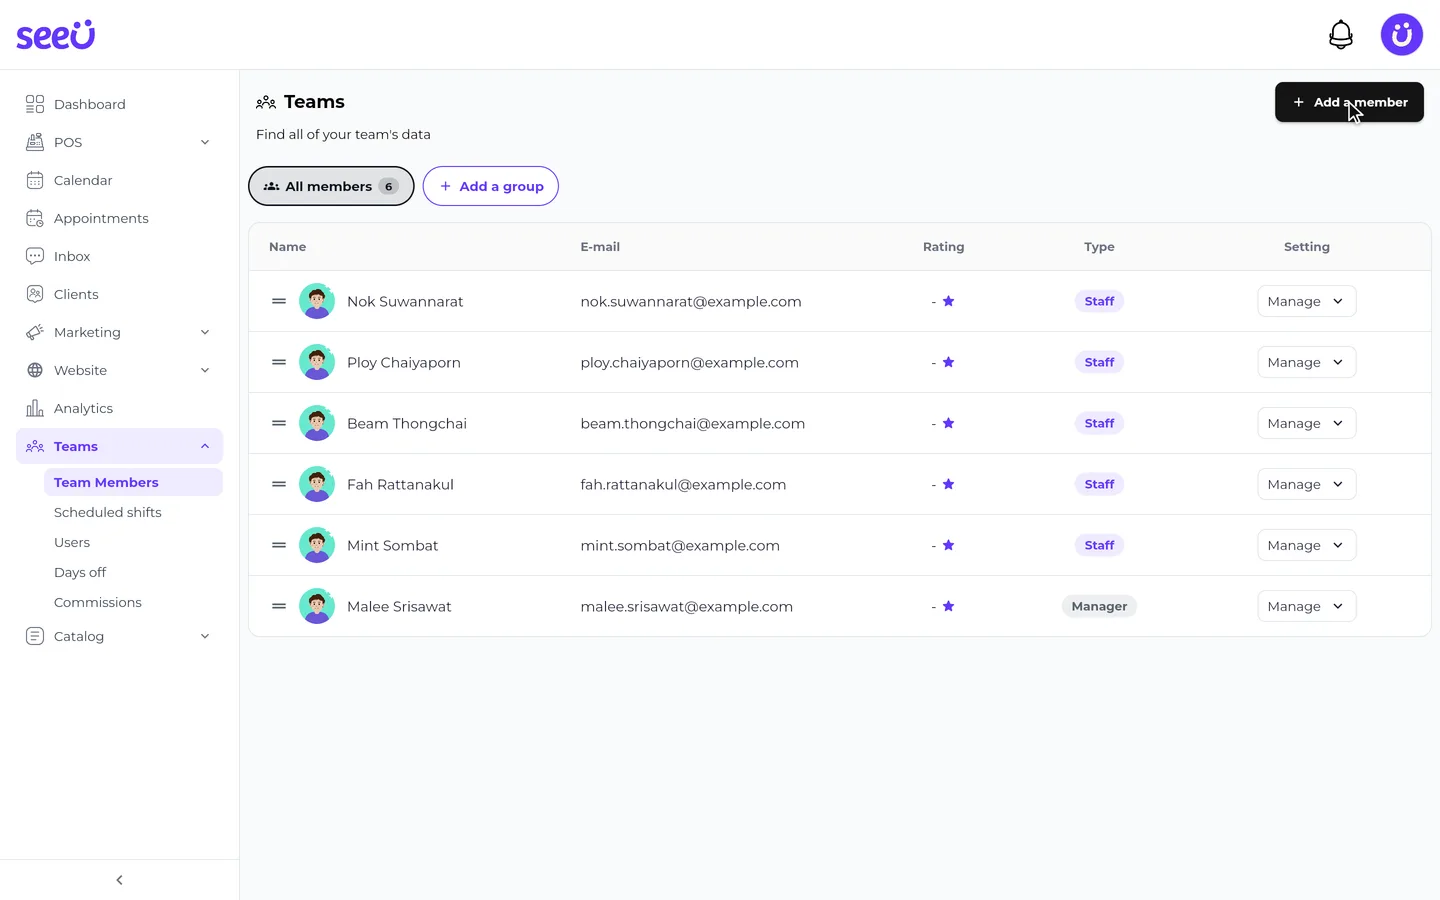Click drag handle for Nok Suwannarat
The width and height of the screenshot is (1440, 900).
(279, 301)
